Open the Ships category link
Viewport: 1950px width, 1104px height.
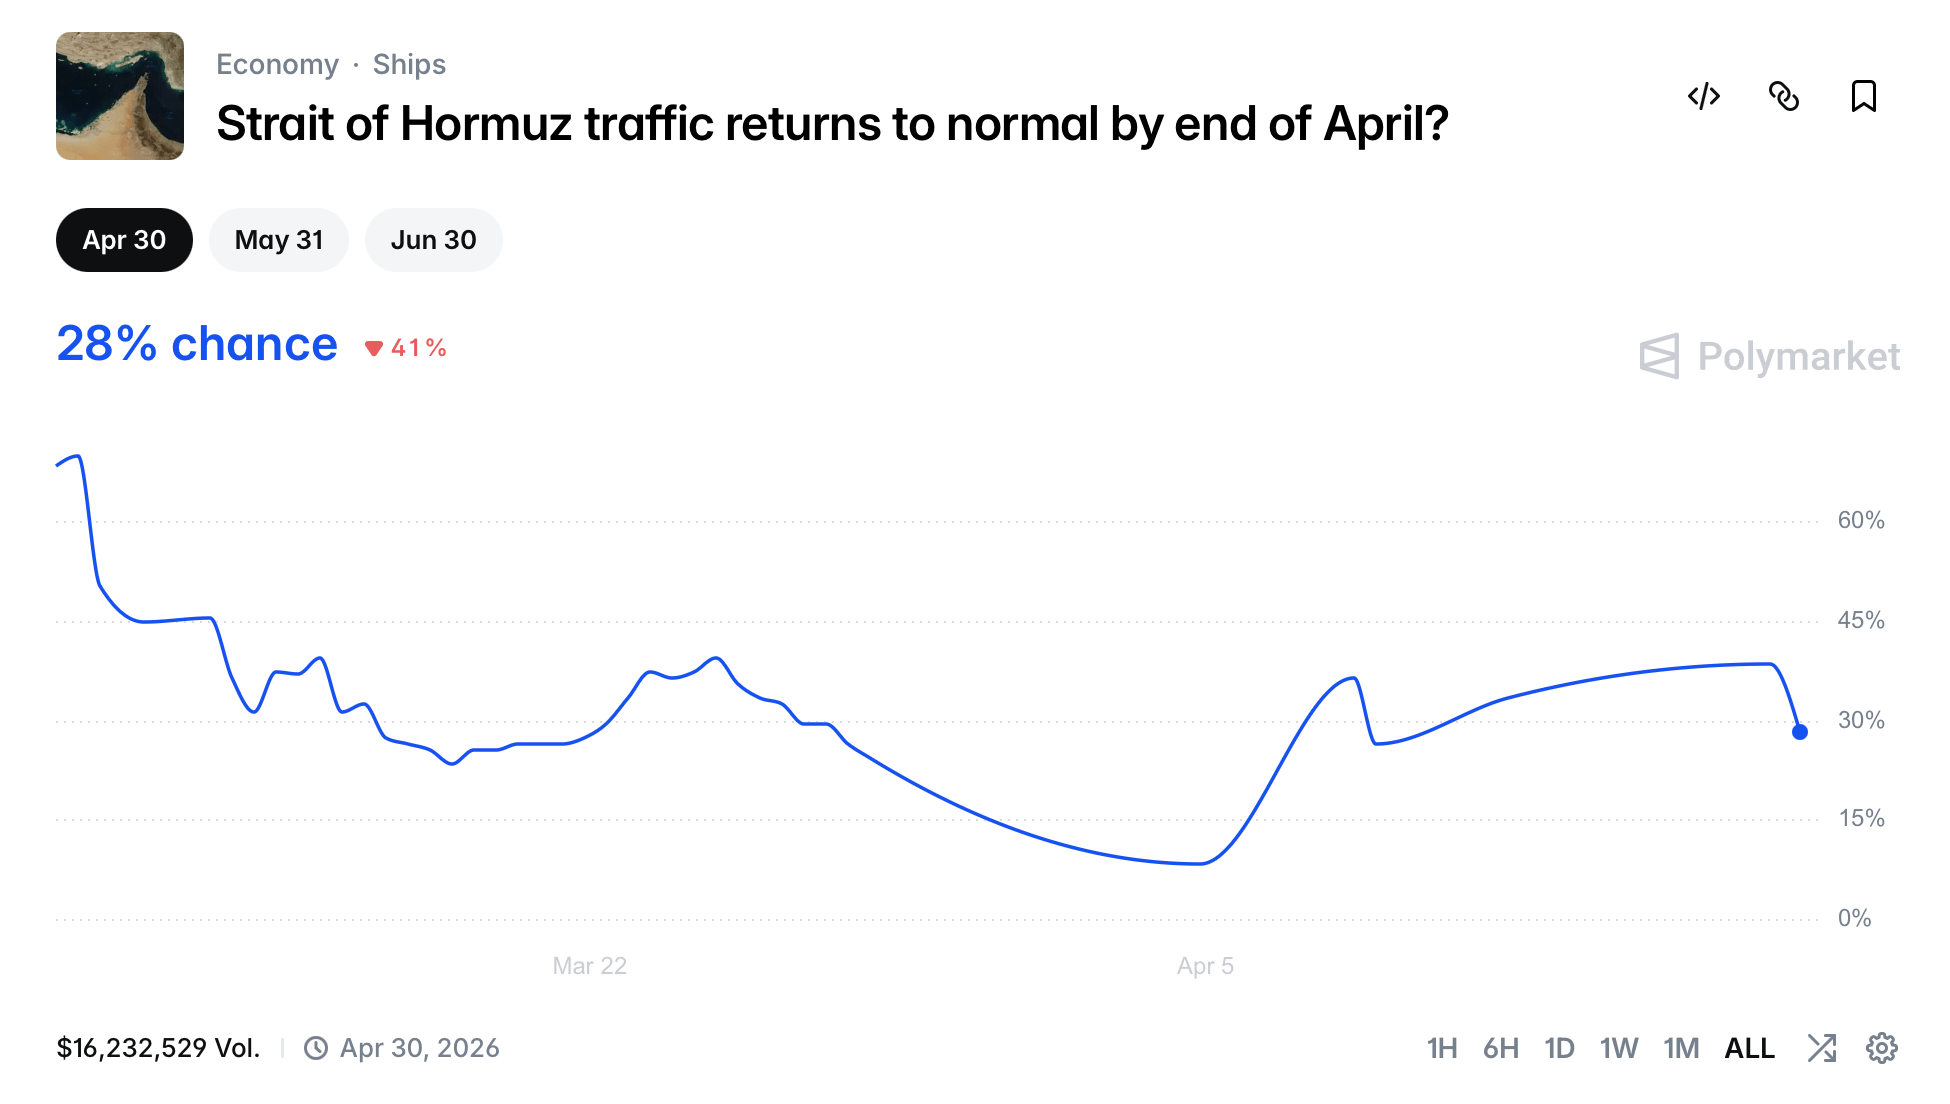(x=409, y=64)
